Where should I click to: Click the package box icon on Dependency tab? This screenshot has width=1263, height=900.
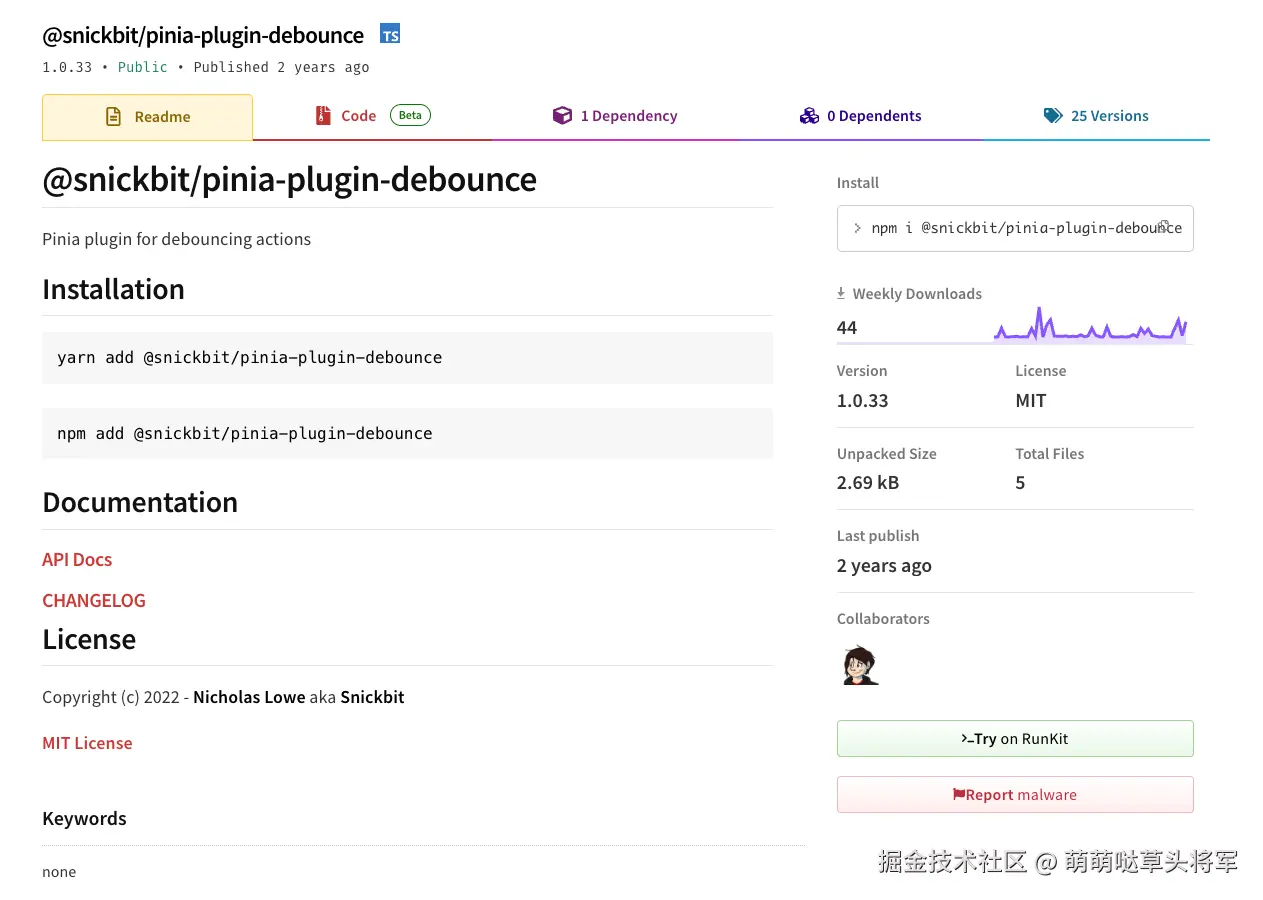[563, 115]
